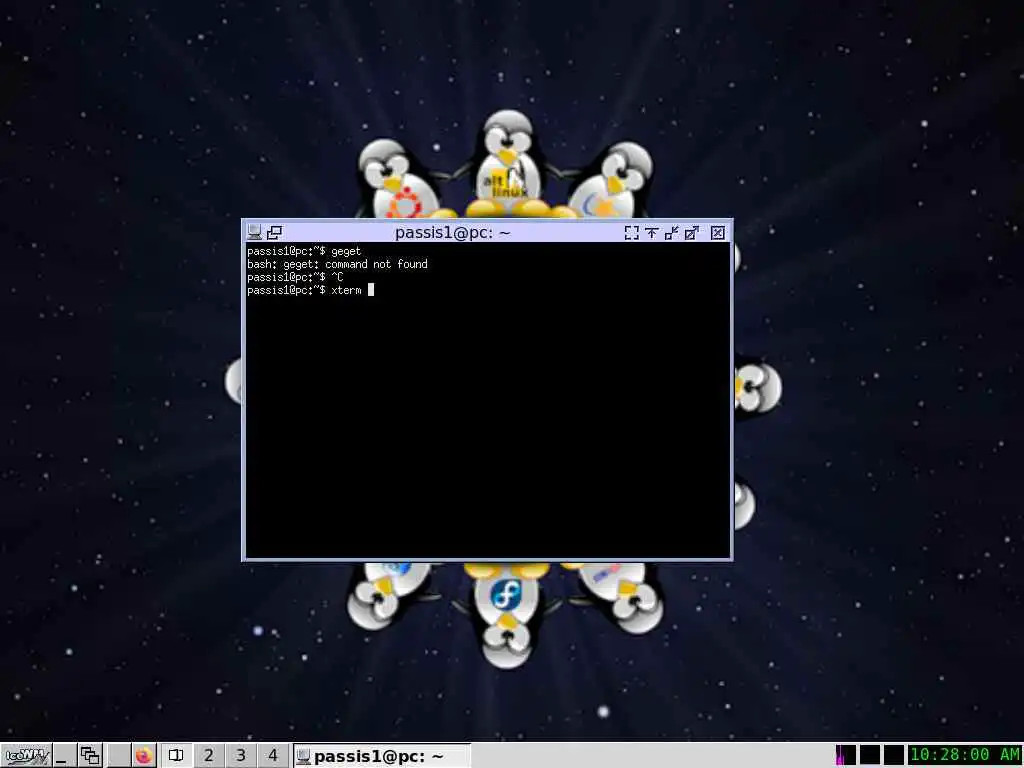Open the xterm window menu icon
Screen dimensions: 1024x768
(x=255, y=232)
